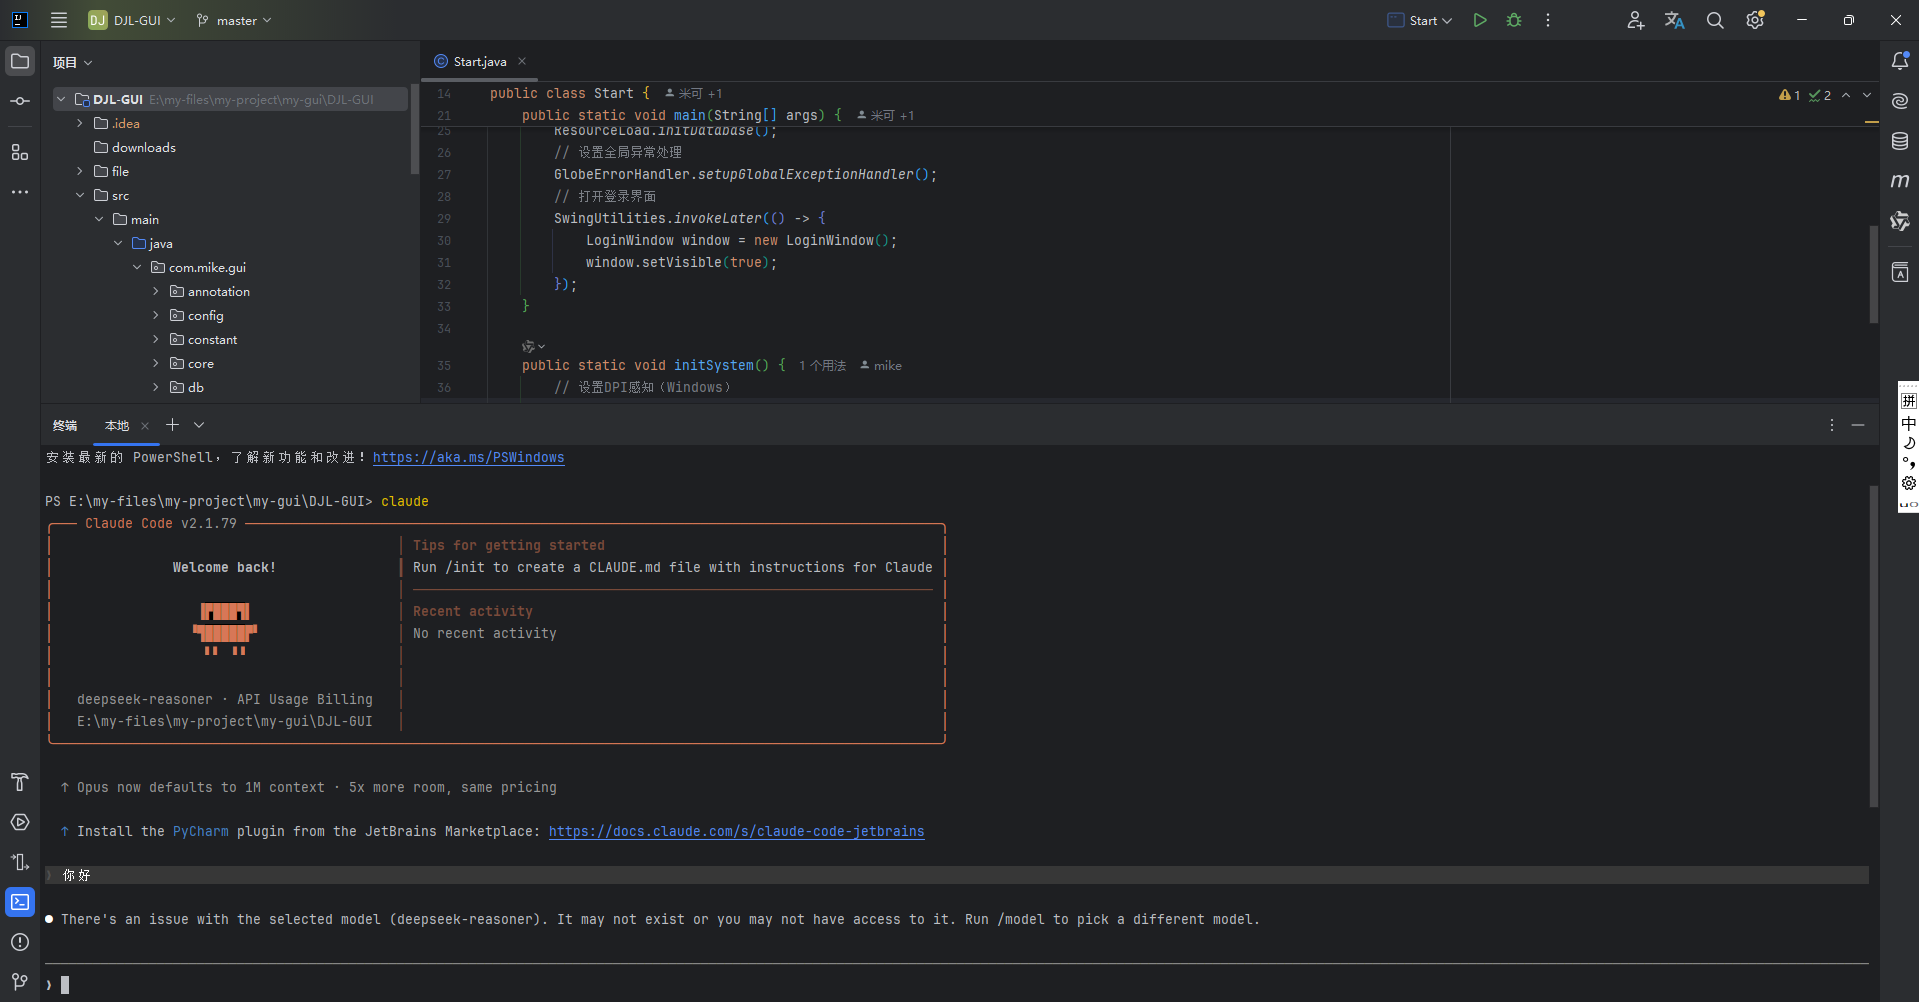Close the Start.java editor tab
Viewport: 1919px width, 1002px height.
[522, 61]
